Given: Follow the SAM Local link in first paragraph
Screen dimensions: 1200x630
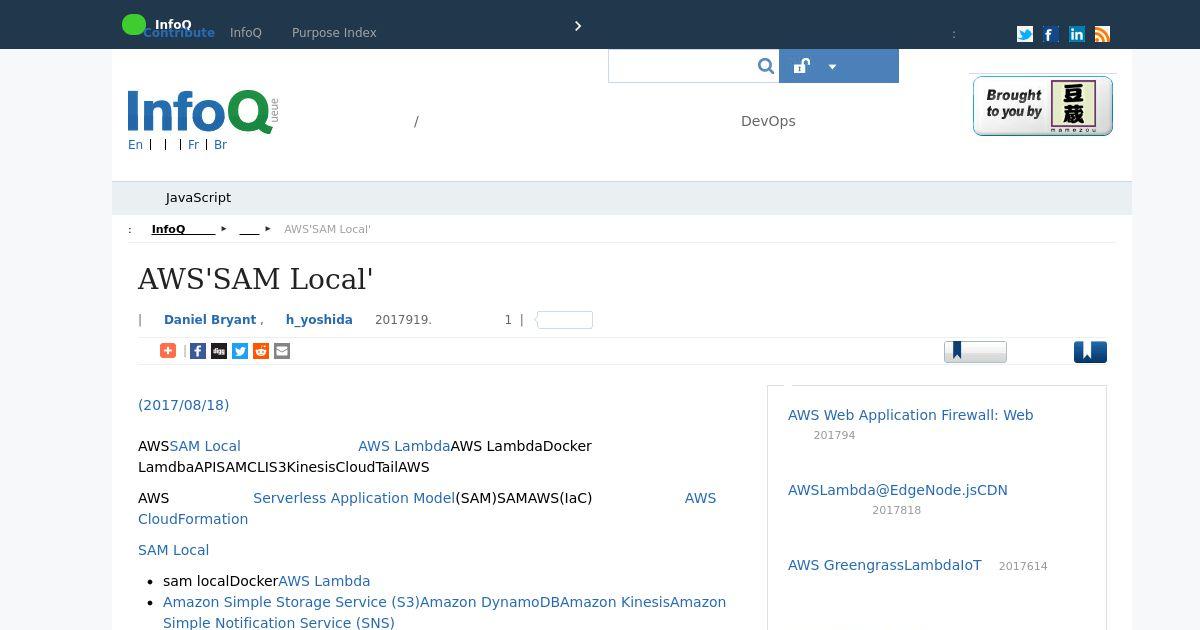Looking at the screenshot, I should coord(205,446).
